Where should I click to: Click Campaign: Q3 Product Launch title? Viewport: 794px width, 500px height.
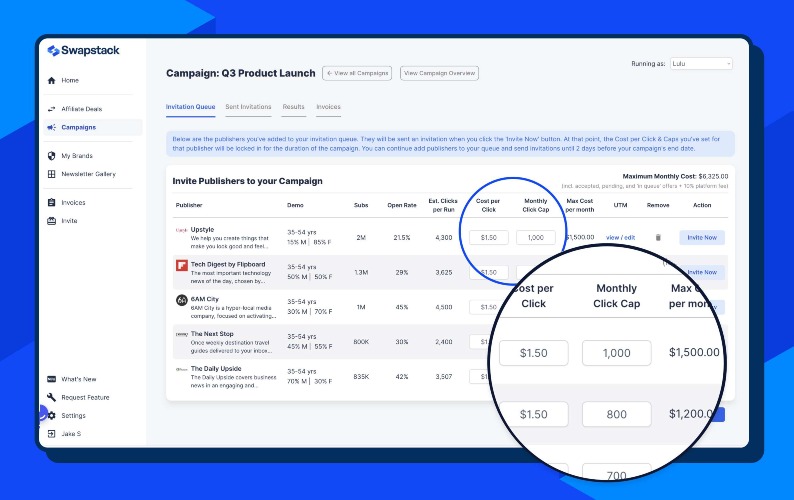click(241, 73)
